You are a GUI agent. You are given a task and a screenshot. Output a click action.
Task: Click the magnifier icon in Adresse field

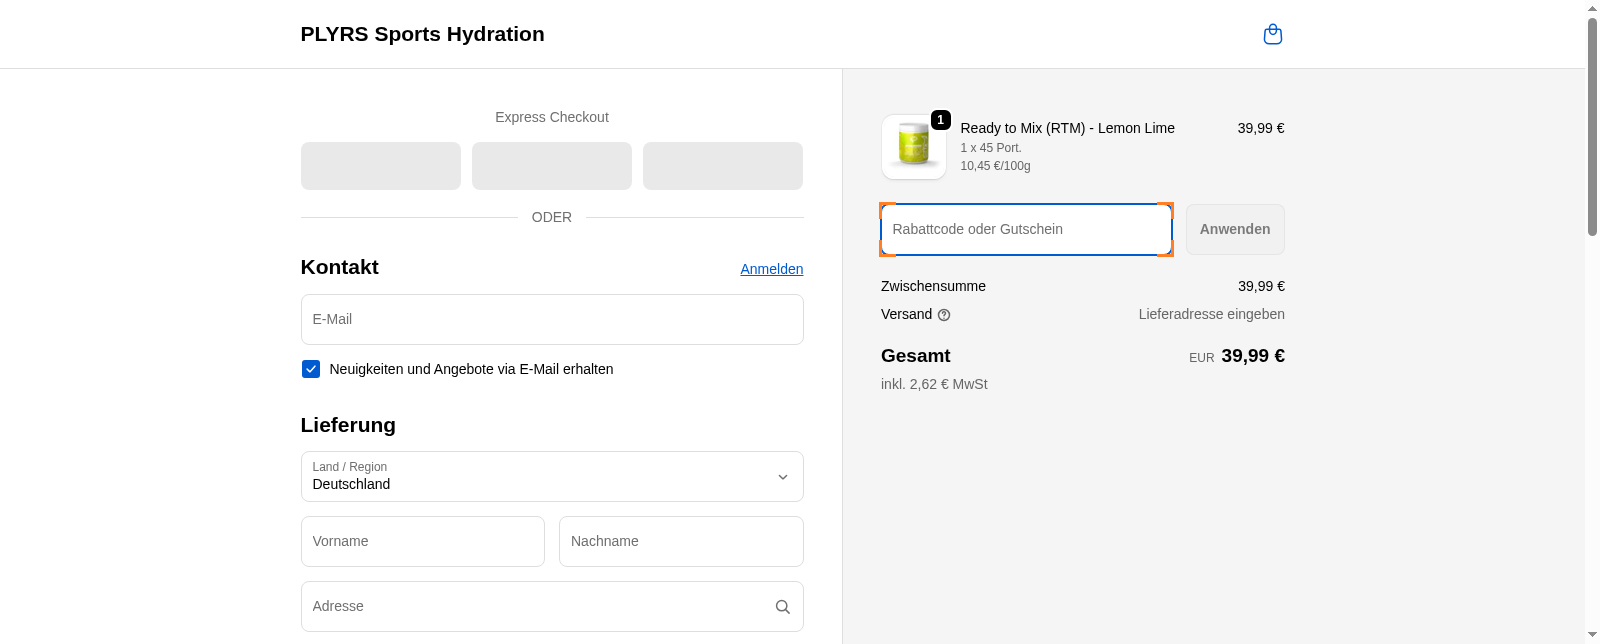[782, 607]
